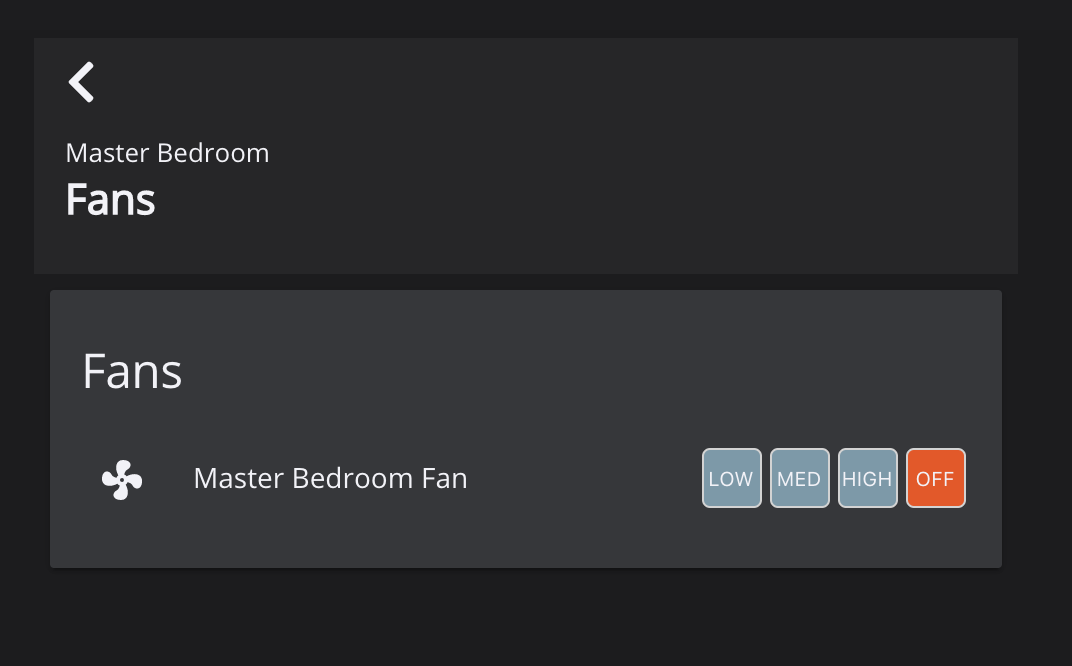Turn the fan to HIGH speed
This screenshot has height=666, width=1072.
coord(867,478)
